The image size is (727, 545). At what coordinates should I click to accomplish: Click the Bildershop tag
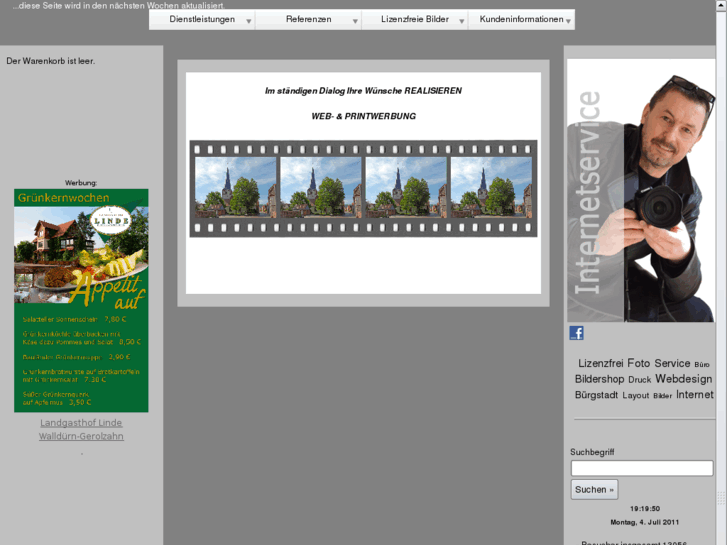[599, 379]
